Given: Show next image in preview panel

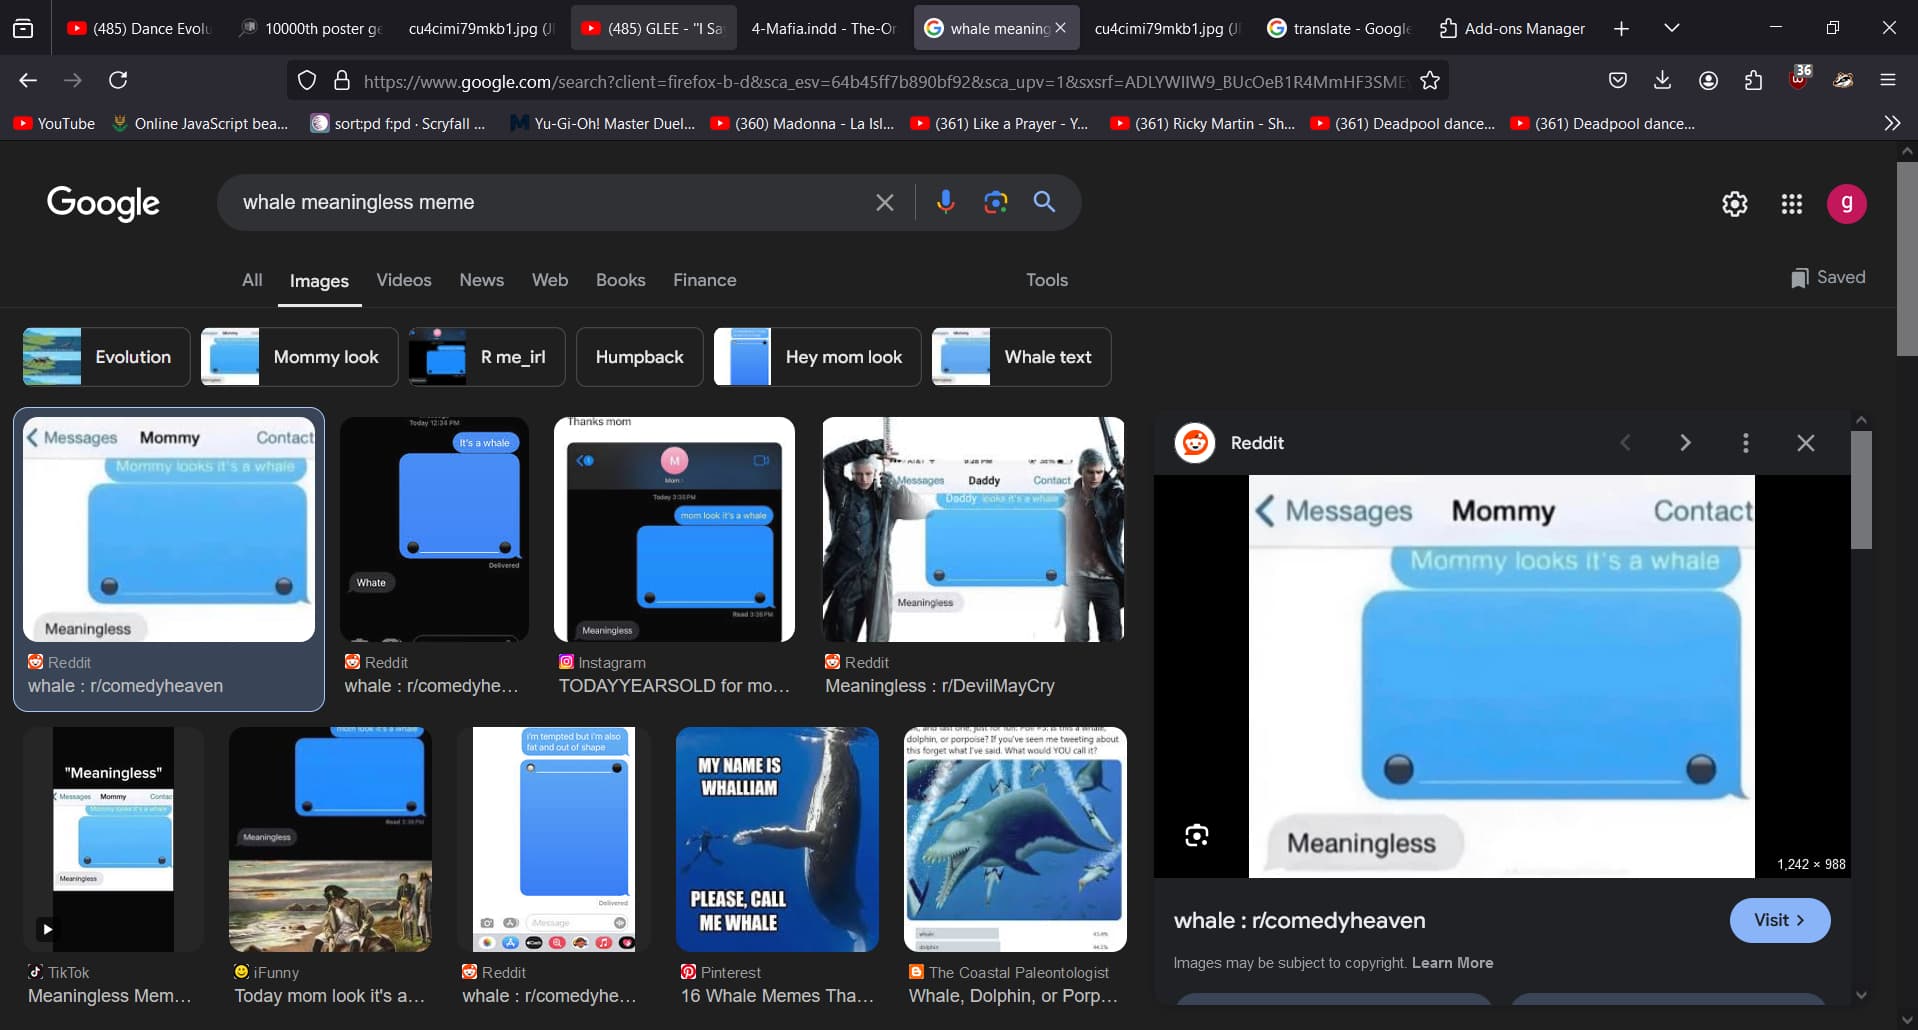Looking at the screenshot, I should pyautogui.click(x=1685, y=443).
